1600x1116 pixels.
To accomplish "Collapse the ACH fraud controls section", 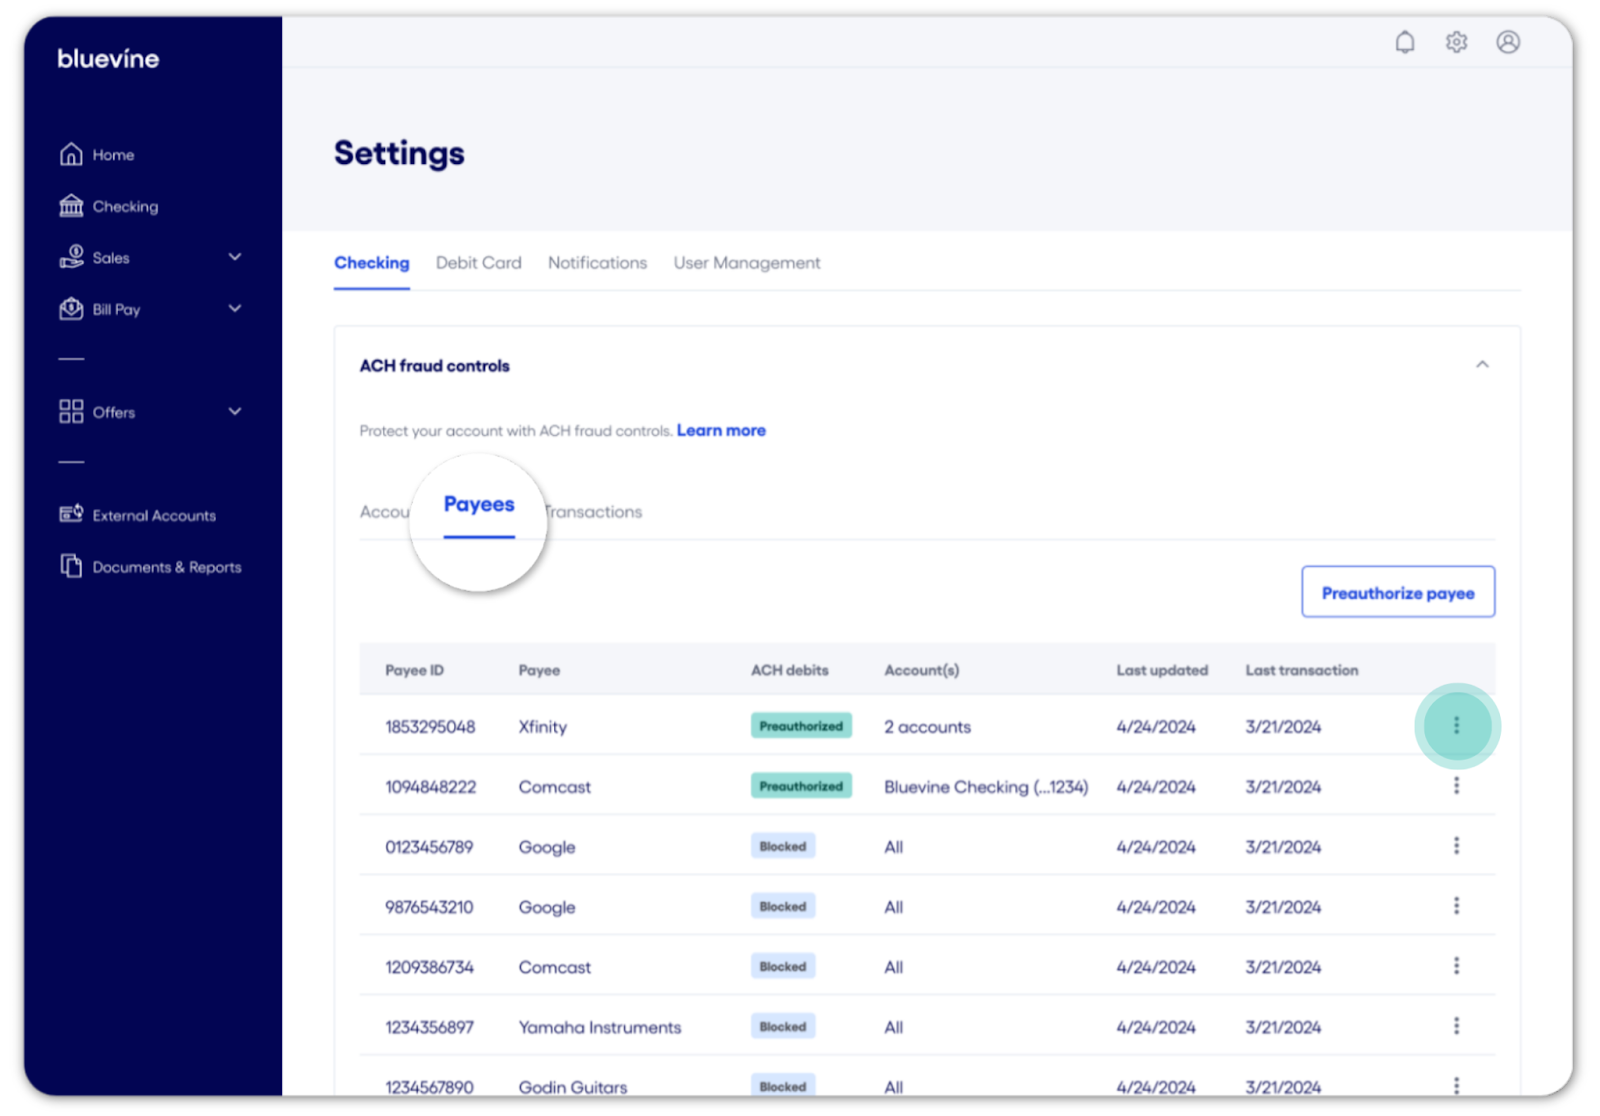I will (x=1482, y=365).
